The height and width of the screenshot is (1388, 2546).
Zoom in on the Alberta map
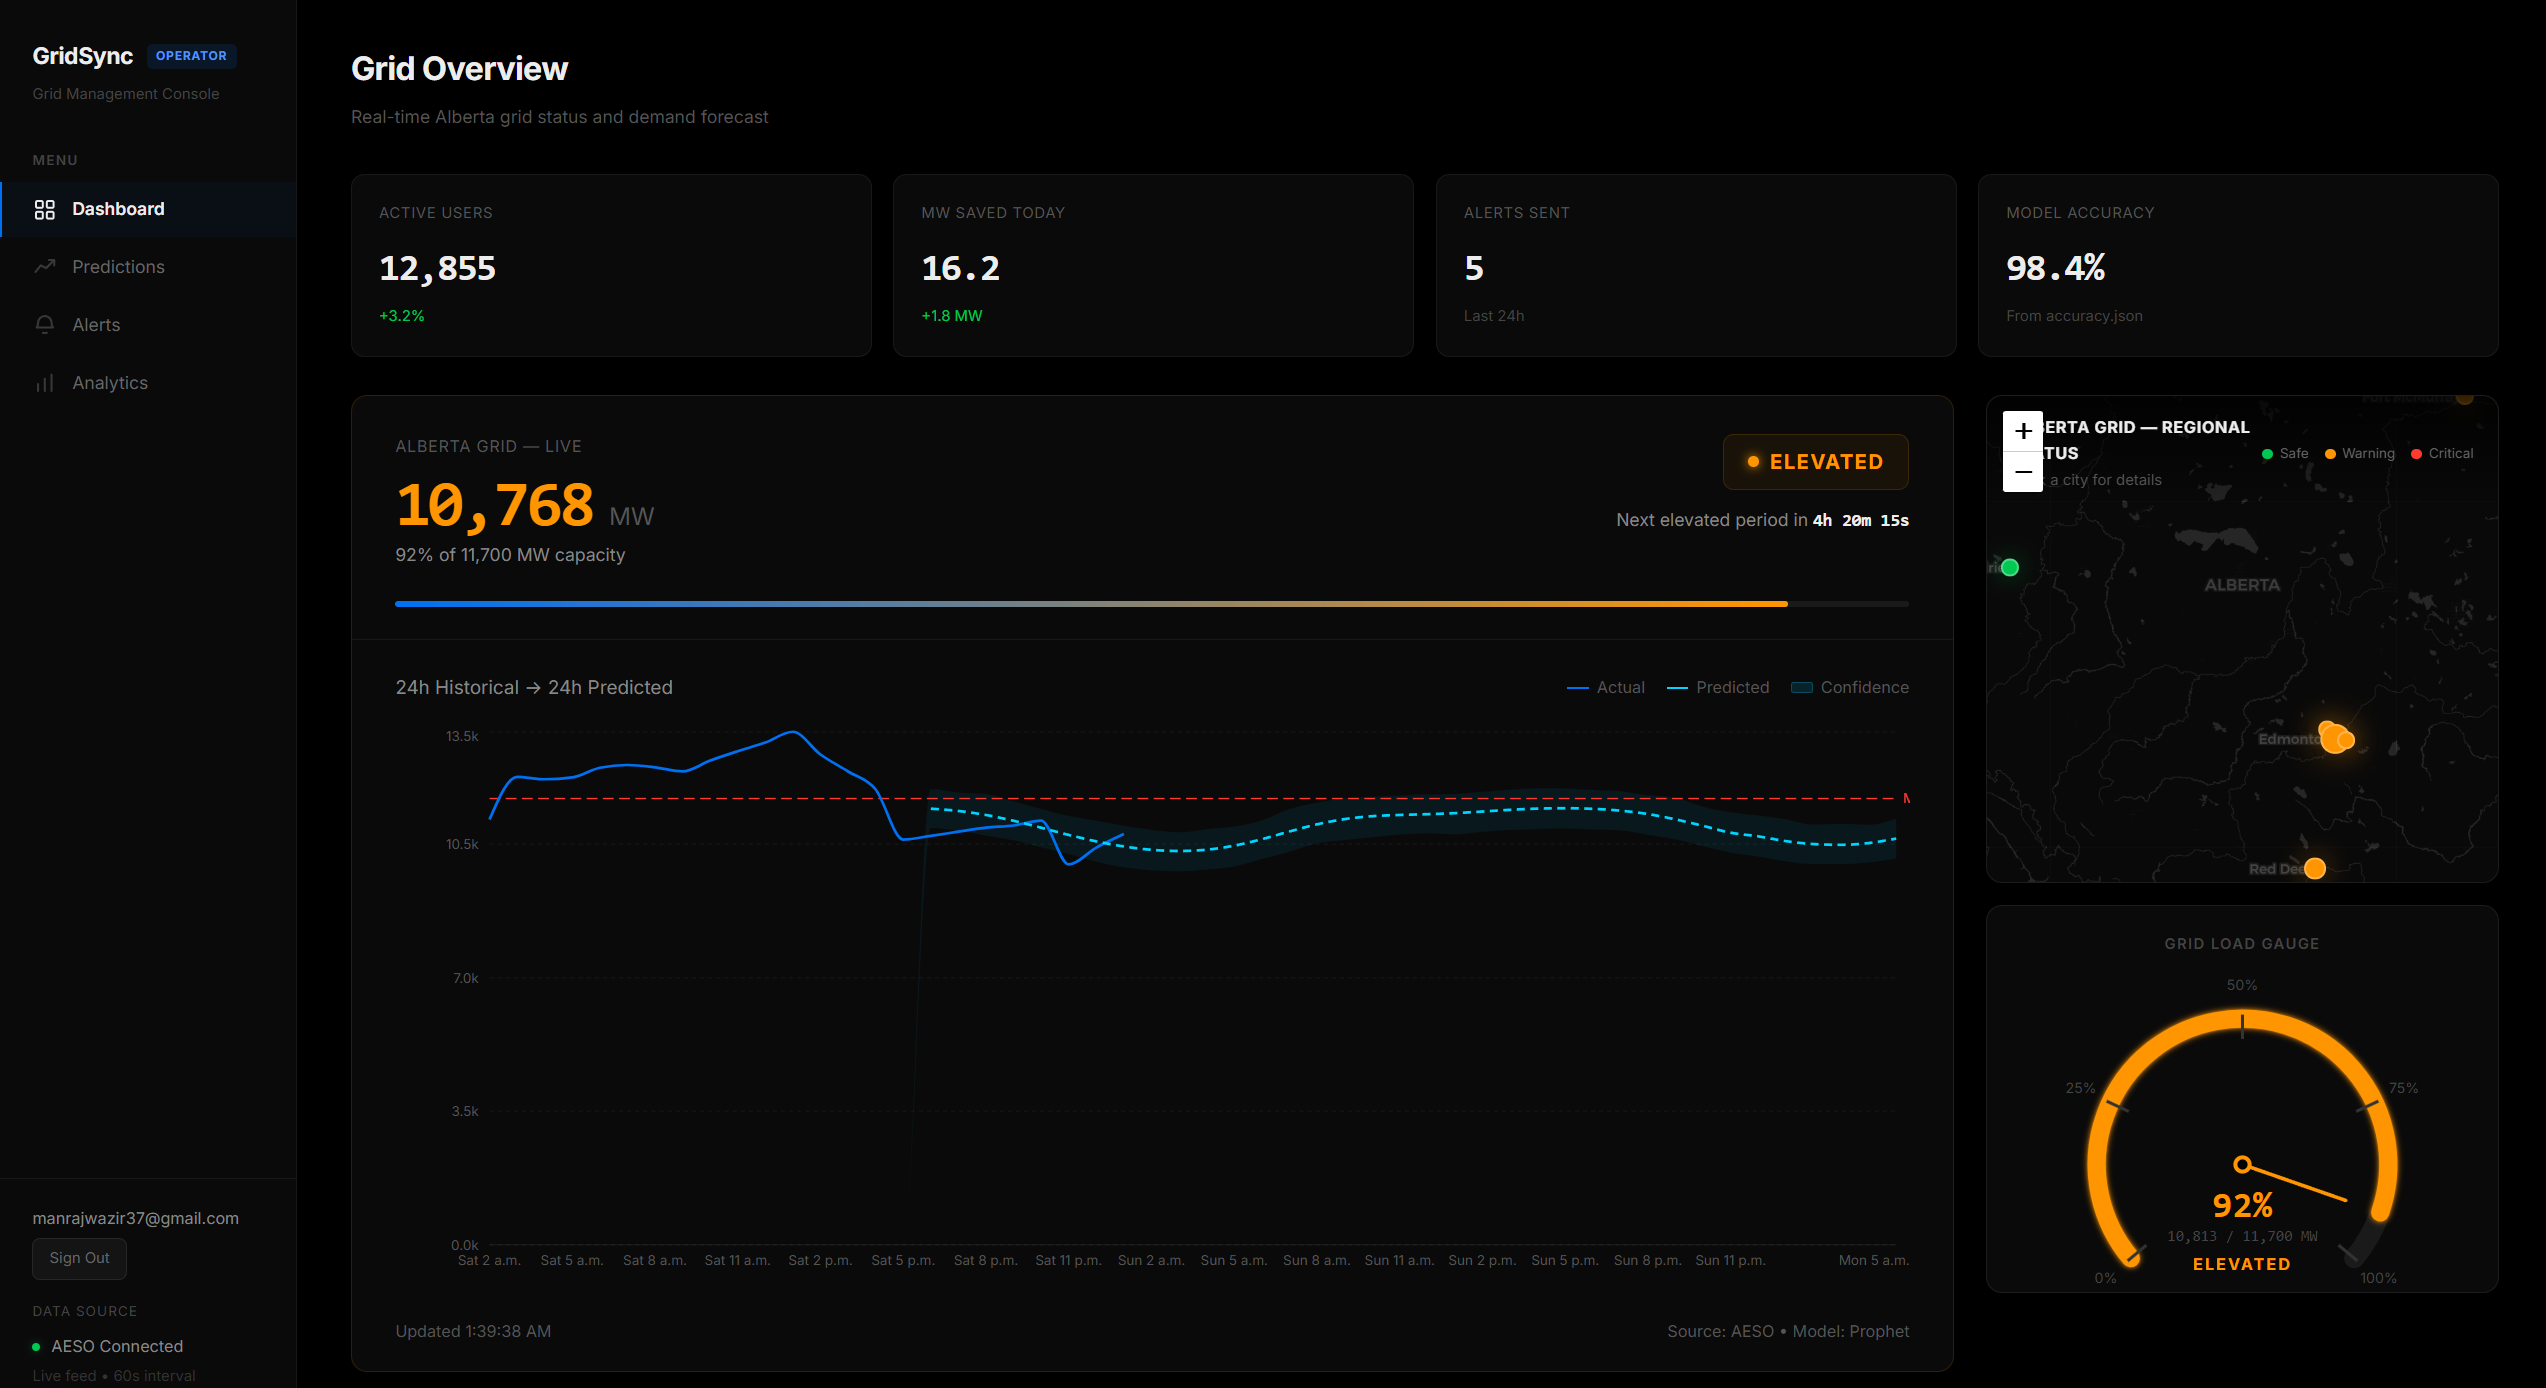coord(2022,431)
